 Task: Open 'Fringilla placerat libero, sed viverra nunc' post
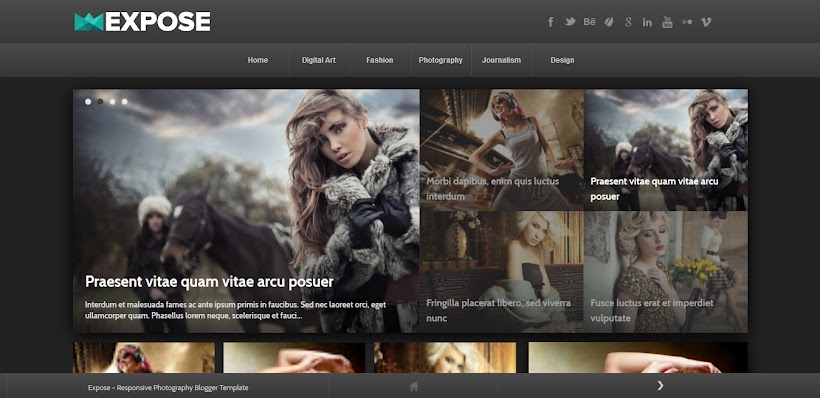(502, 271)
